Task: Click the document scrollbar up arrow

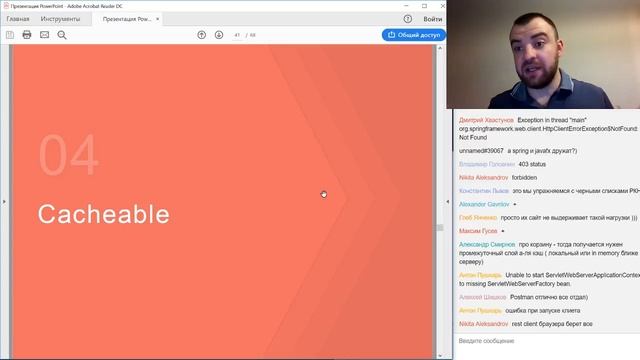Action: [440, 48]
